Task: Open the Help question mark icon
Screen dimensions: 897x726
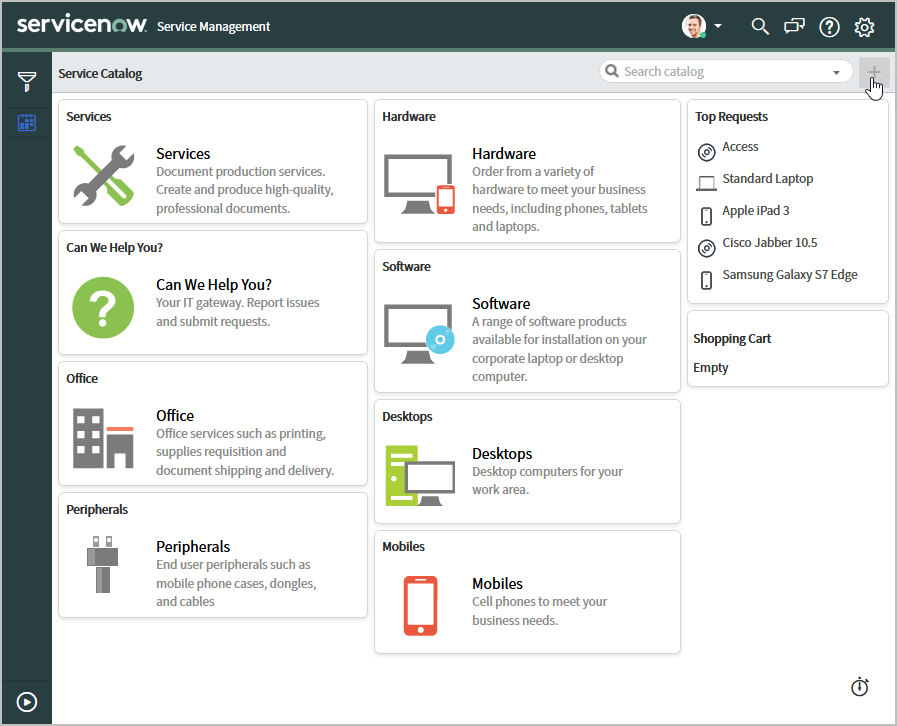Action: pyautogui.click(x=829, y=27)
